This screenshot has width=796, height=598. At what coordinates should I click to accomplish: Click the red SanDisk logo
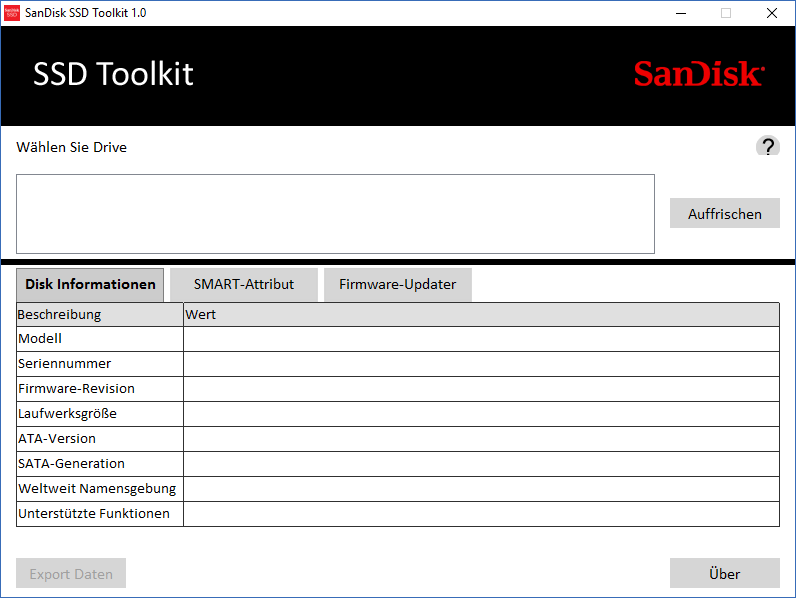699,74
